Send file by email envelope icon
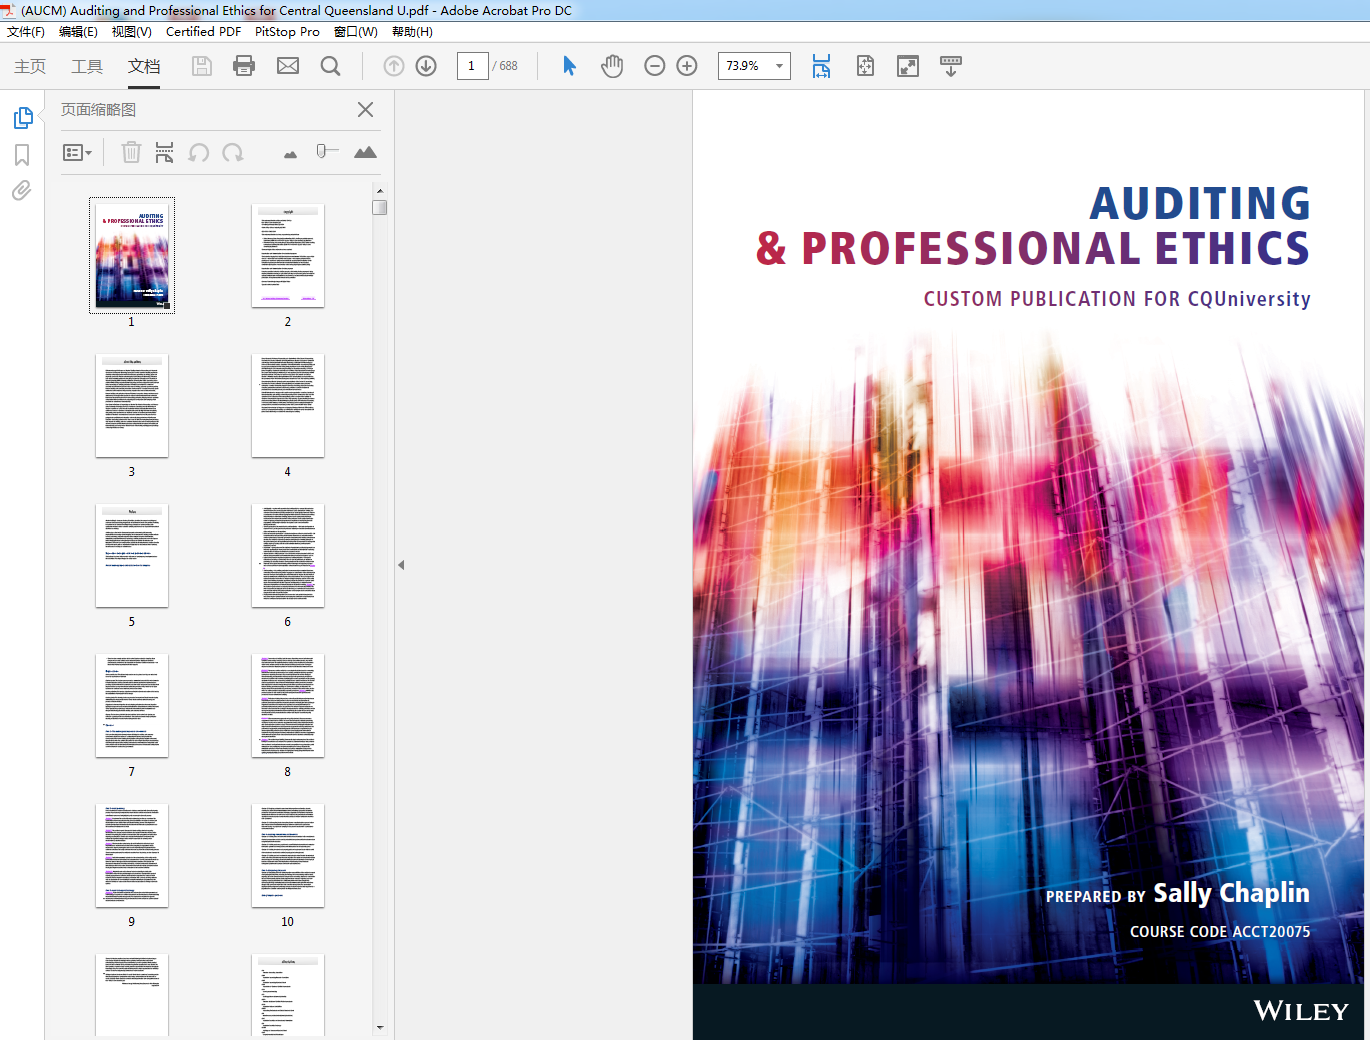 click(x=288, y=66)
